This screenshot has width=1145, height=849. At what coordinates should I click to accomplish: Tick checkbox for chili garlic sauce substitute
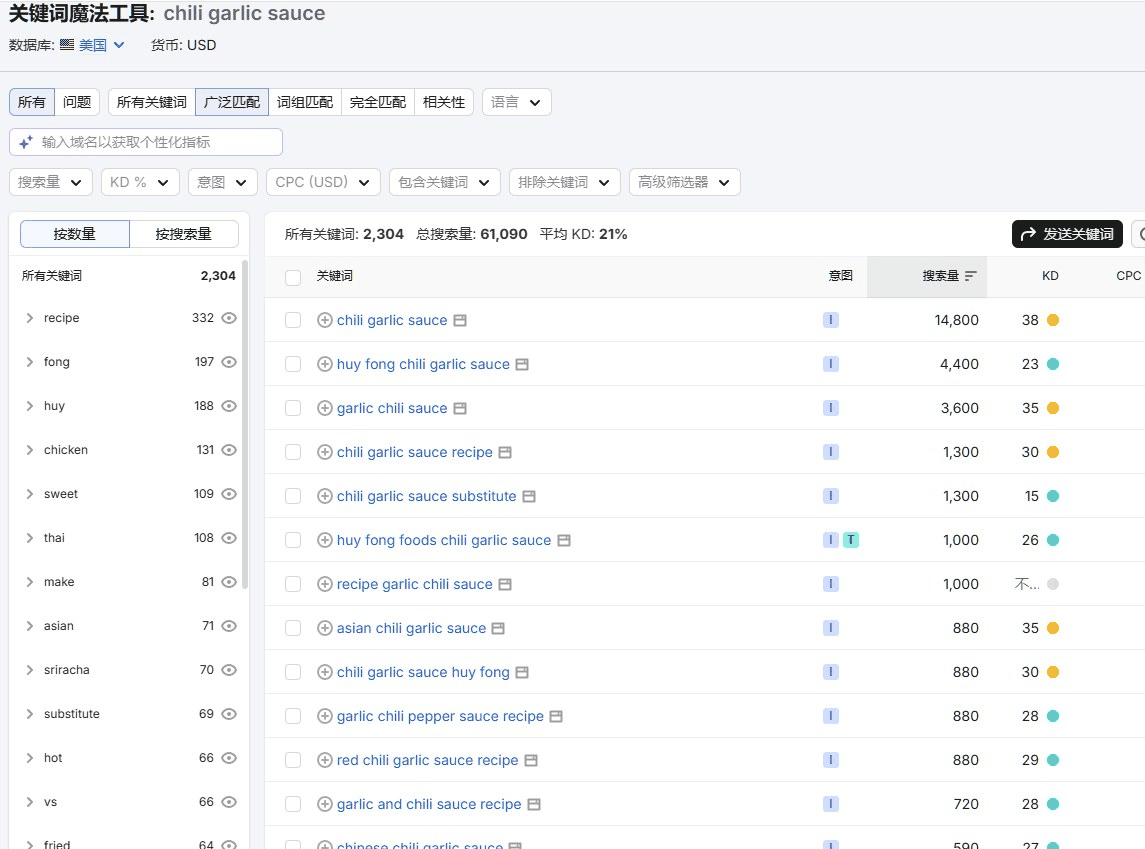point(293,496)
